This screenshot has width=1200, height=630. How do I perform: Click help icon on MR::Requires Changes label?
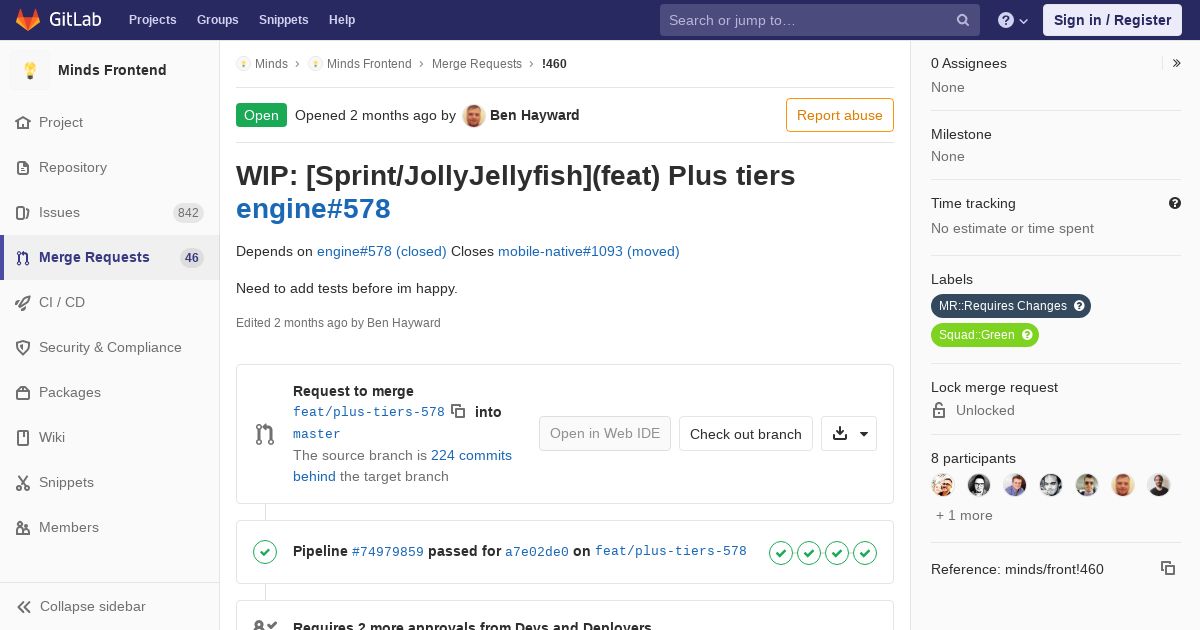point(1079,306)
